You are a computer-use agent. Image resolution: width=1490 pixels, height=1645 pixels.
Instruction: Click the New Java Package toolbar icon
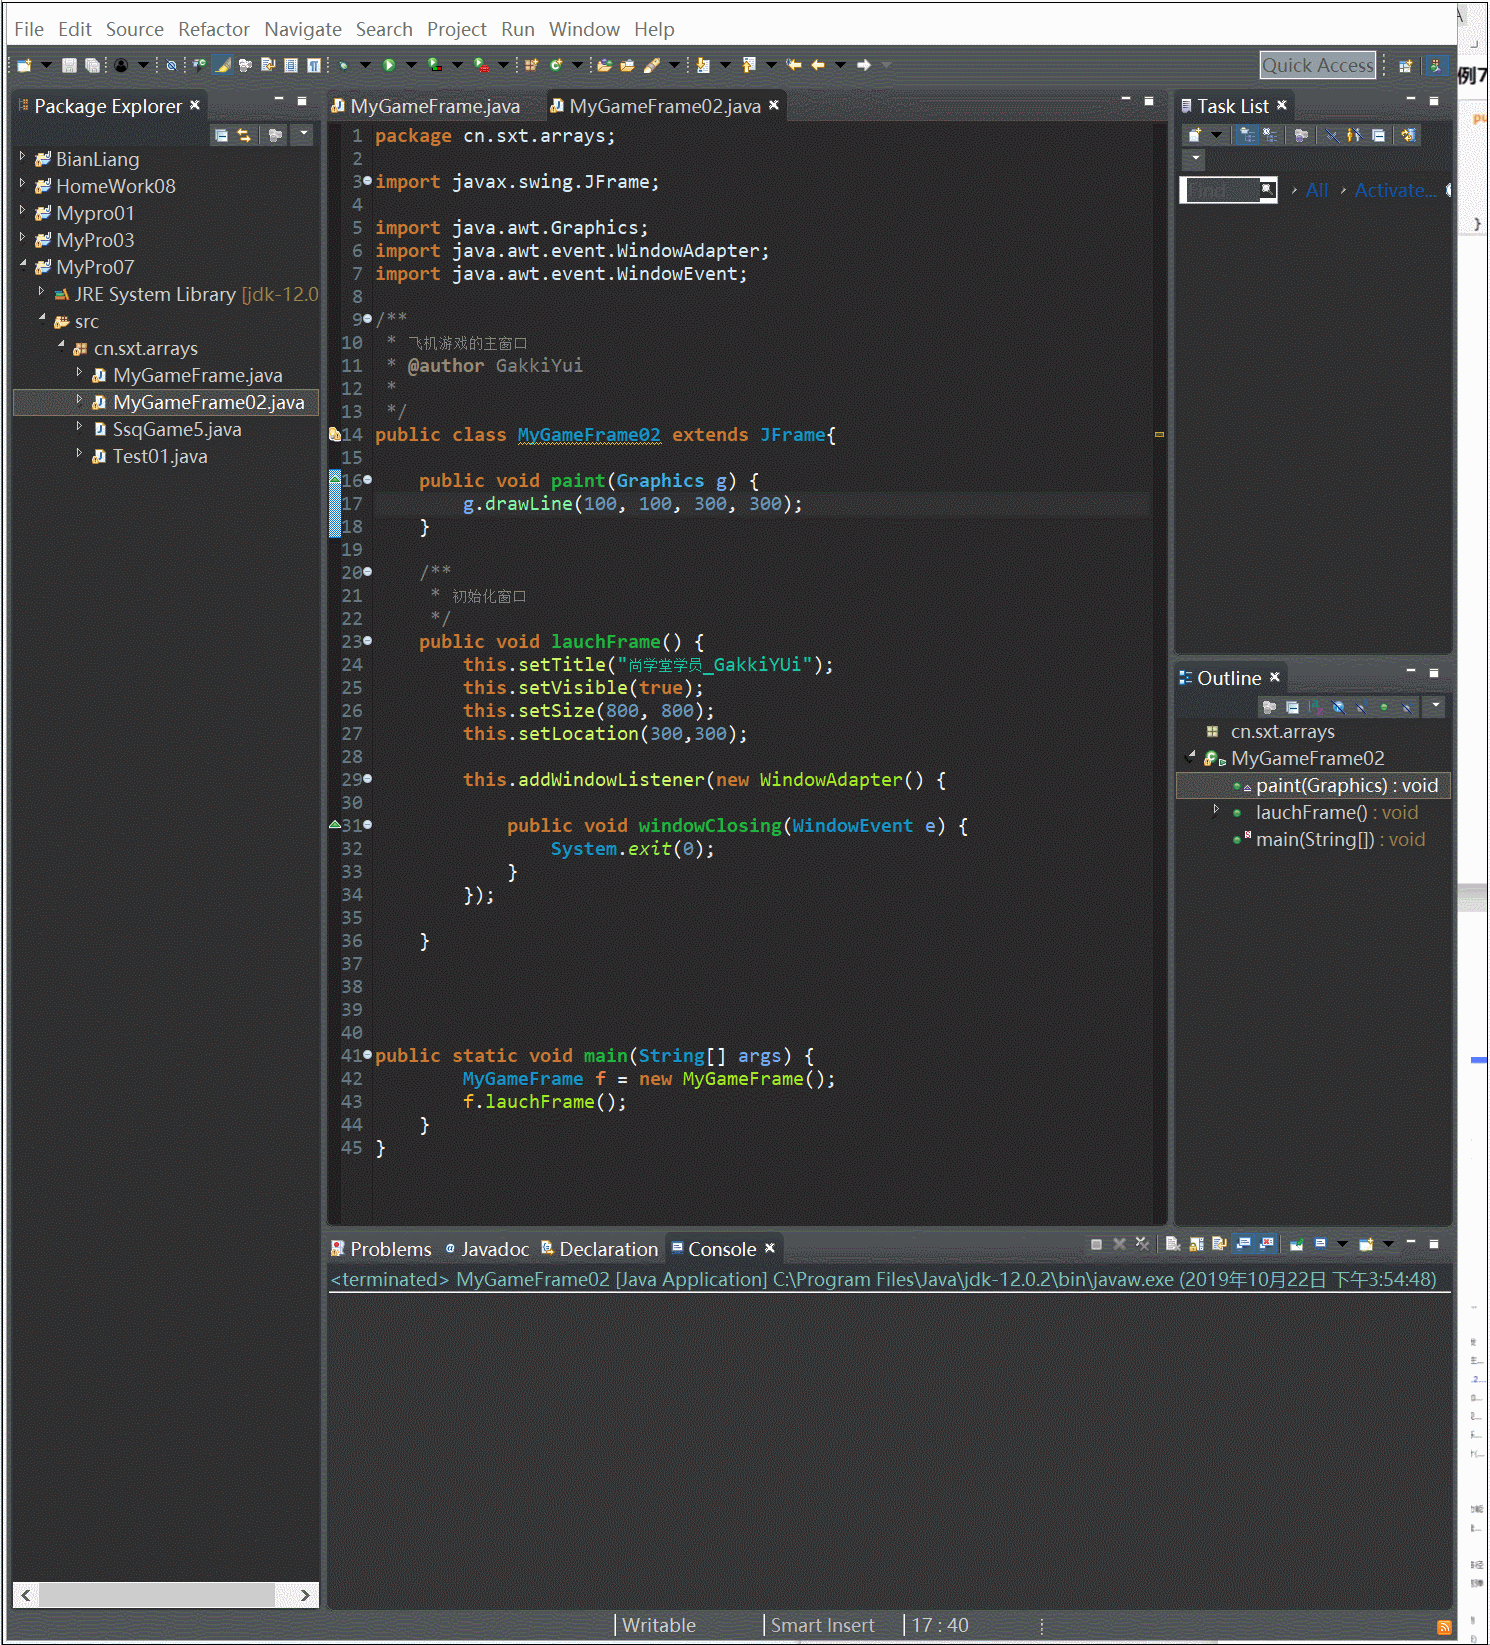tap(530, 65)
